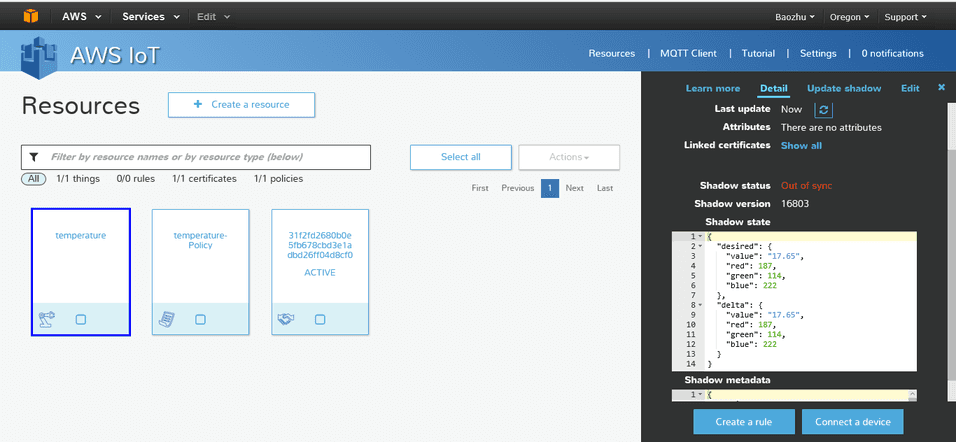
Task: Collapse the "delta" block fold arrow
Action: (x=700, y=305)
